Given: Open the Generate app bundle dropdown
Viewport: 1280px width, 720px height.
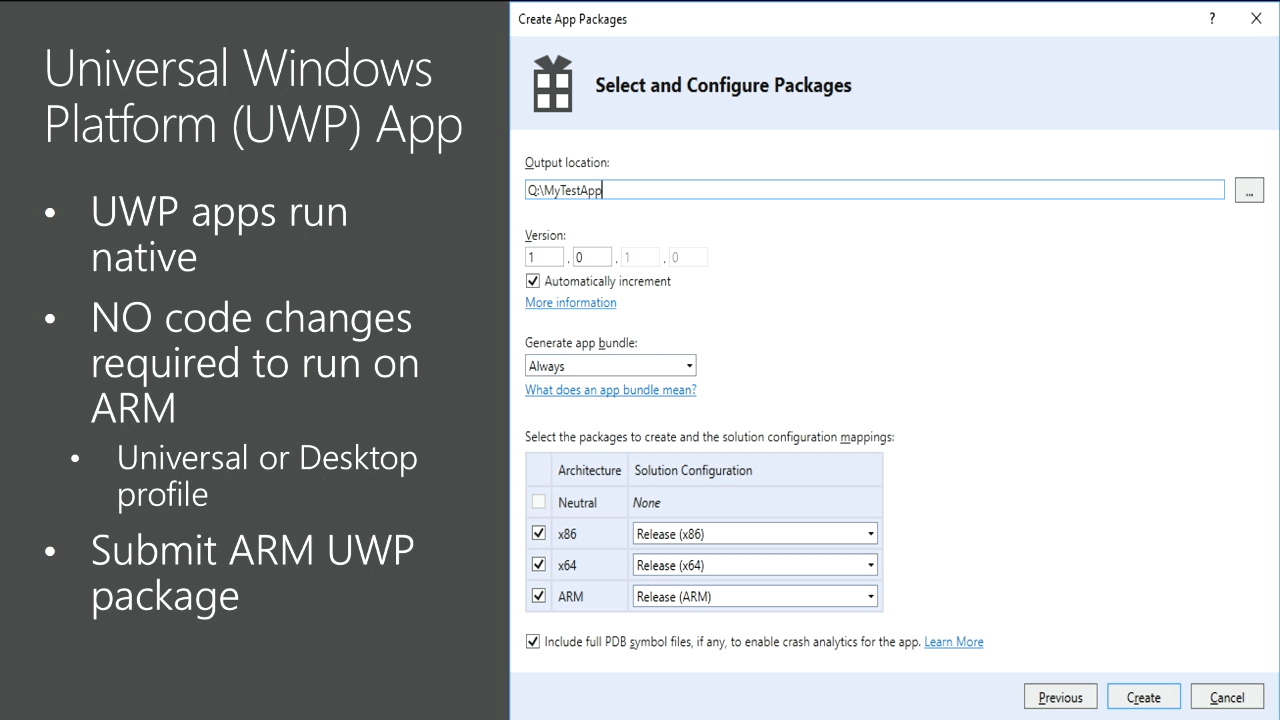Looking at the screenshot, I should [x=689, y=365].
